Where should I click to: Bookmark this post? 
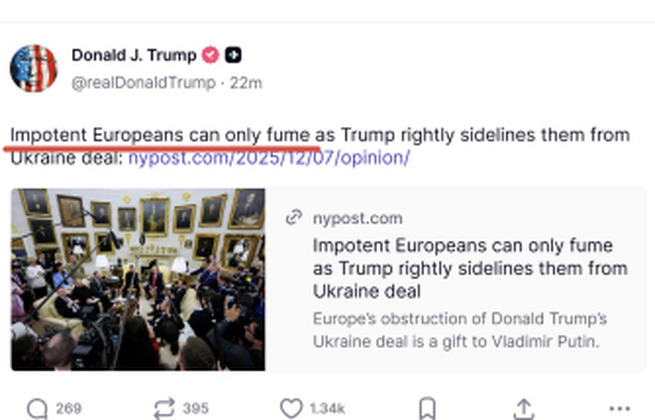point(426,408)
